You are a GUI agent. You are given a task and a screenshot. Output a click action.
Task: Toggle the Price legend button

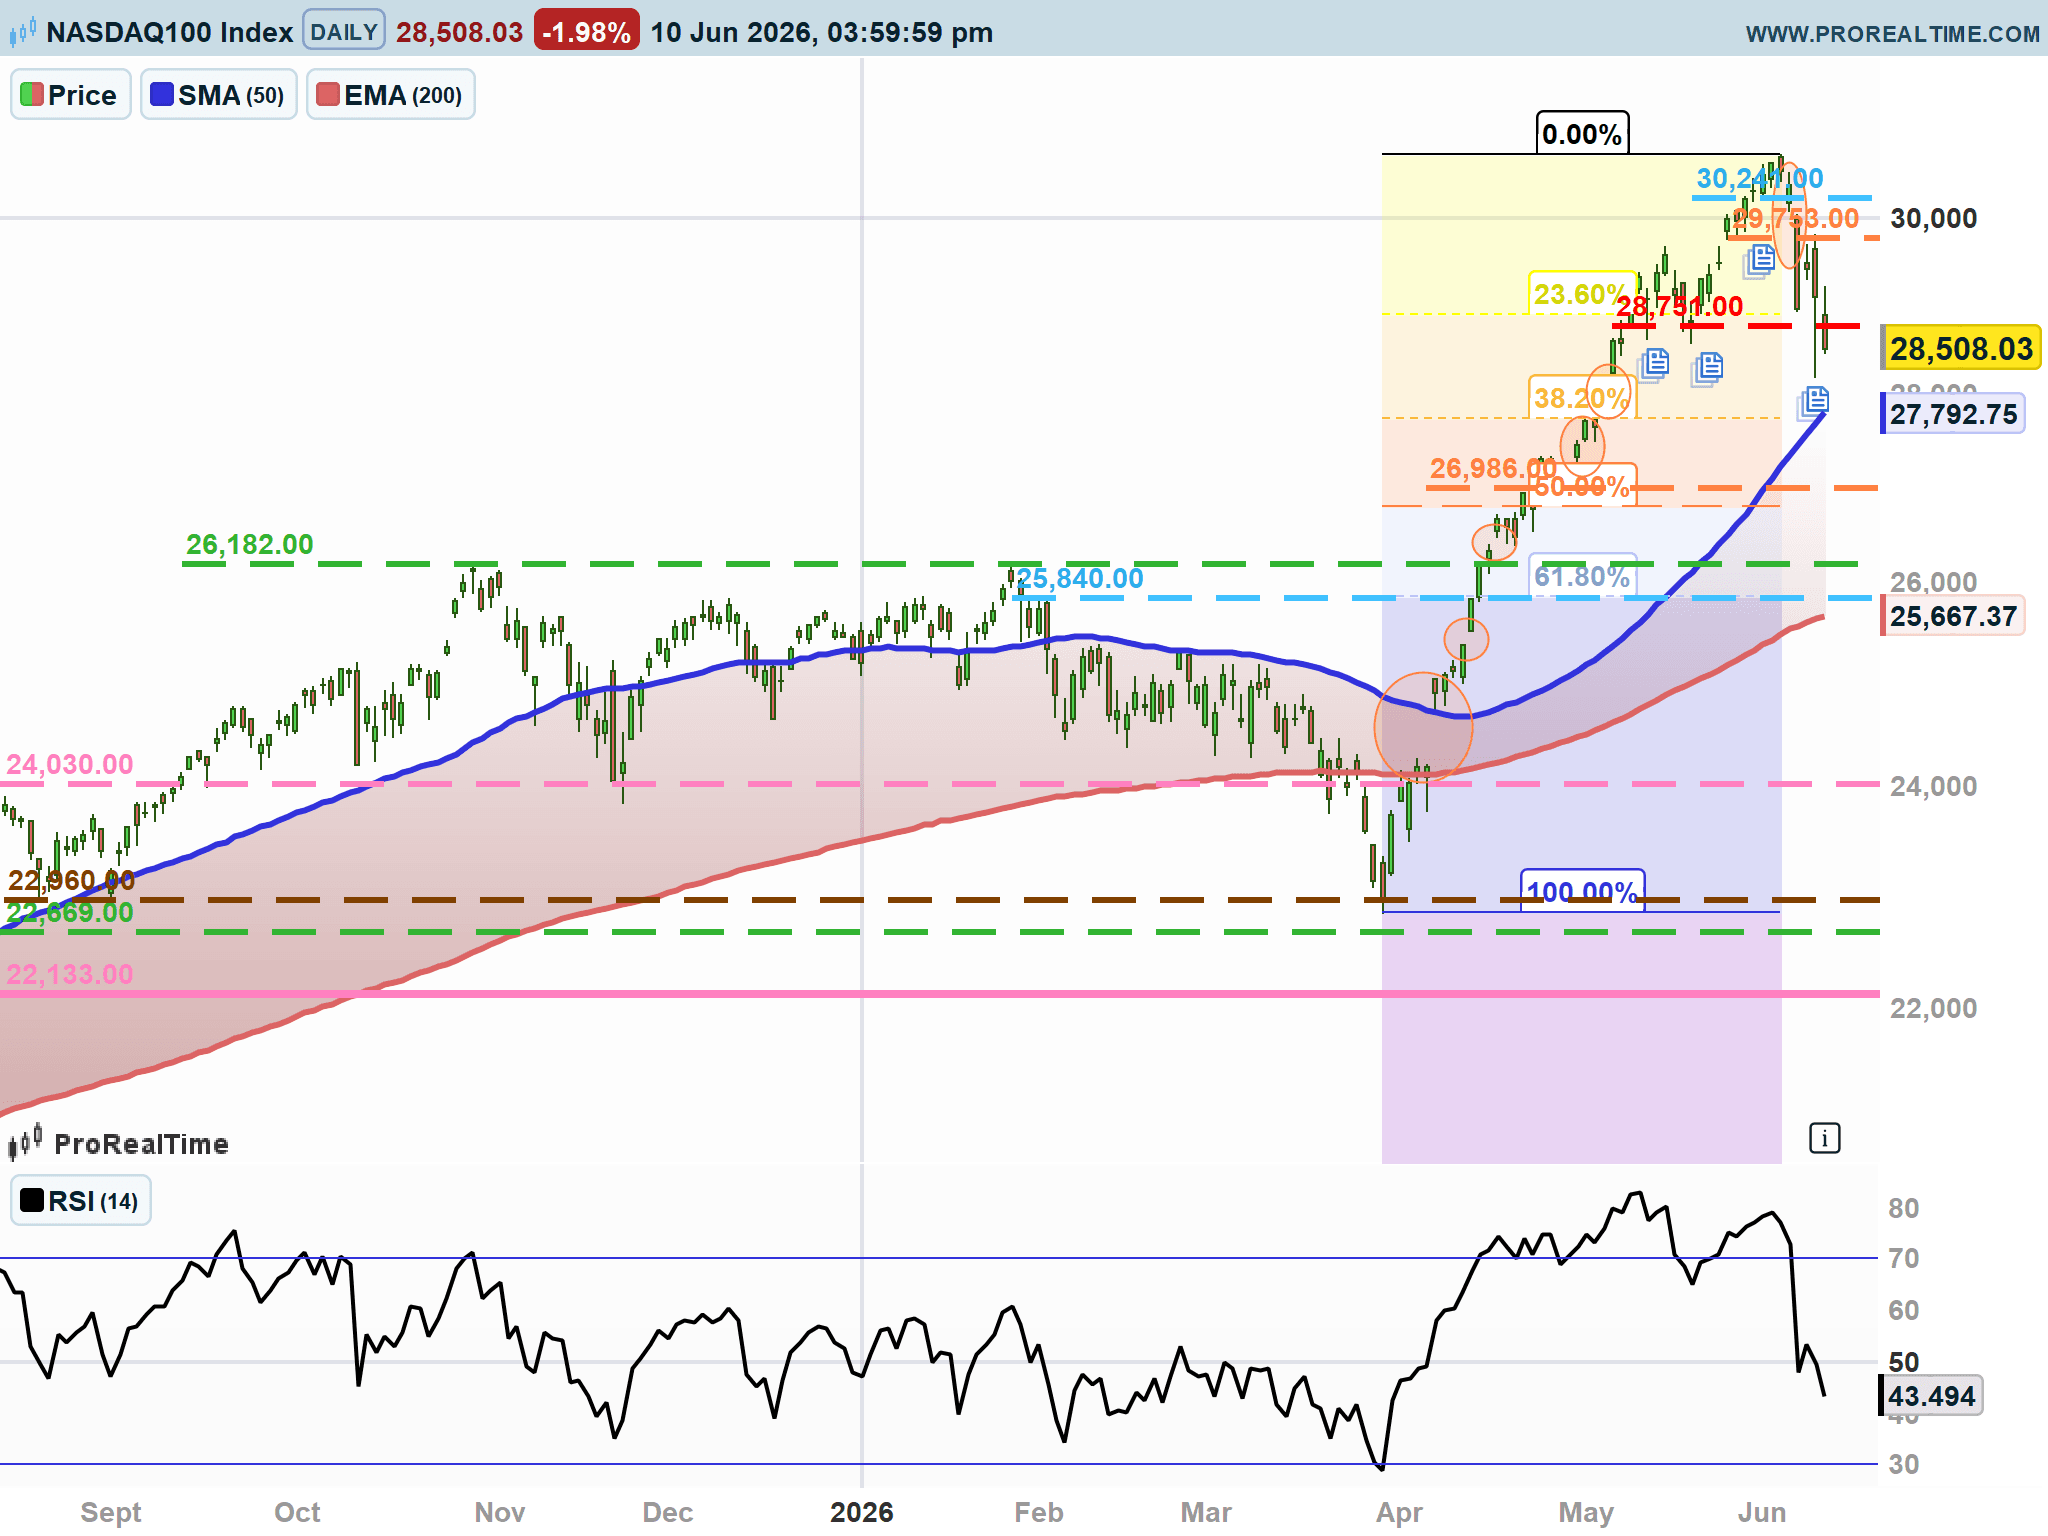point(70,95)
